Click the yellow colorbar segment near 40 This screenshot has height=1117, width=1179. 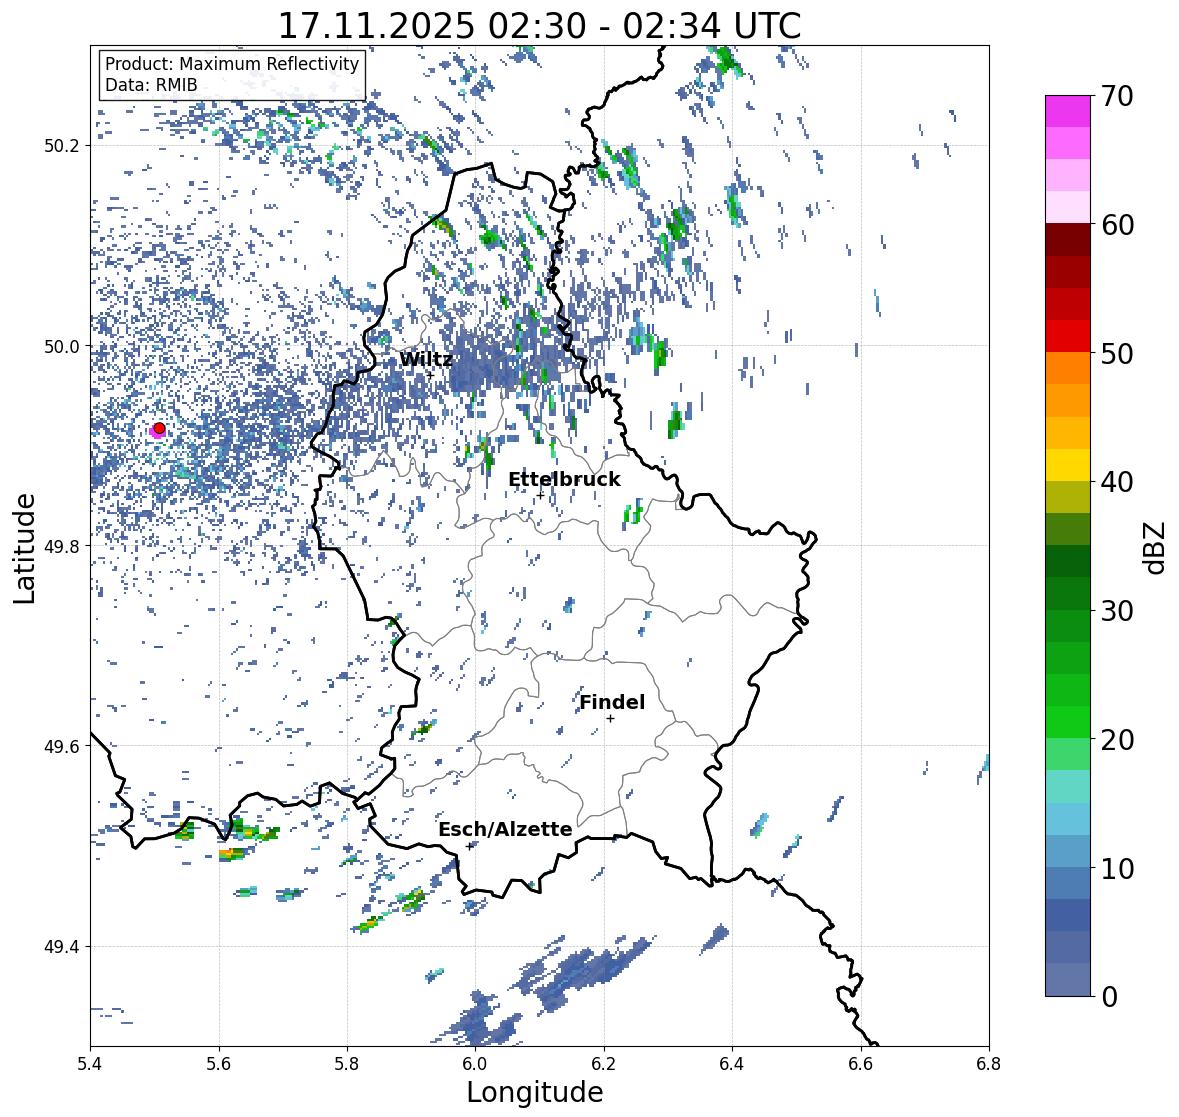tap(1068, 465)
